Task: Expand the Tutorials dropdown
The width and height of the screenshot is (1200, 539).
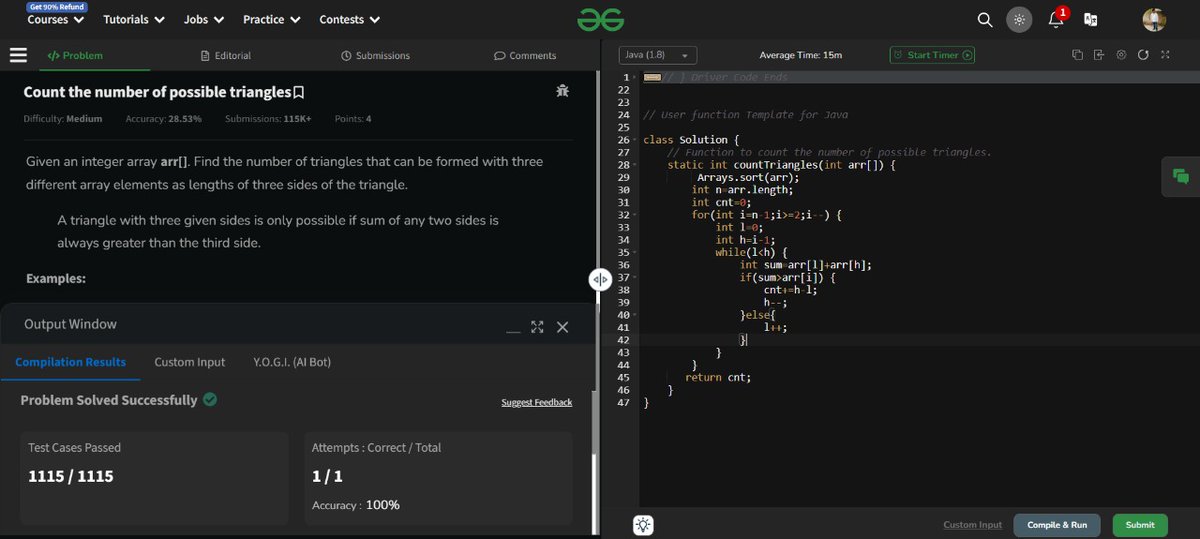Action: (x=134, y=19)
